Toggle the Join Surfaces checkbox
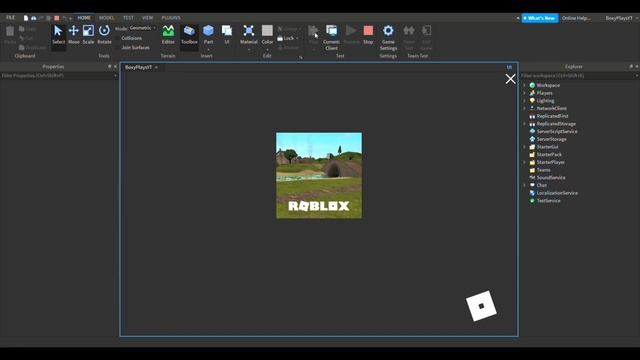 (x=118, y=47)
